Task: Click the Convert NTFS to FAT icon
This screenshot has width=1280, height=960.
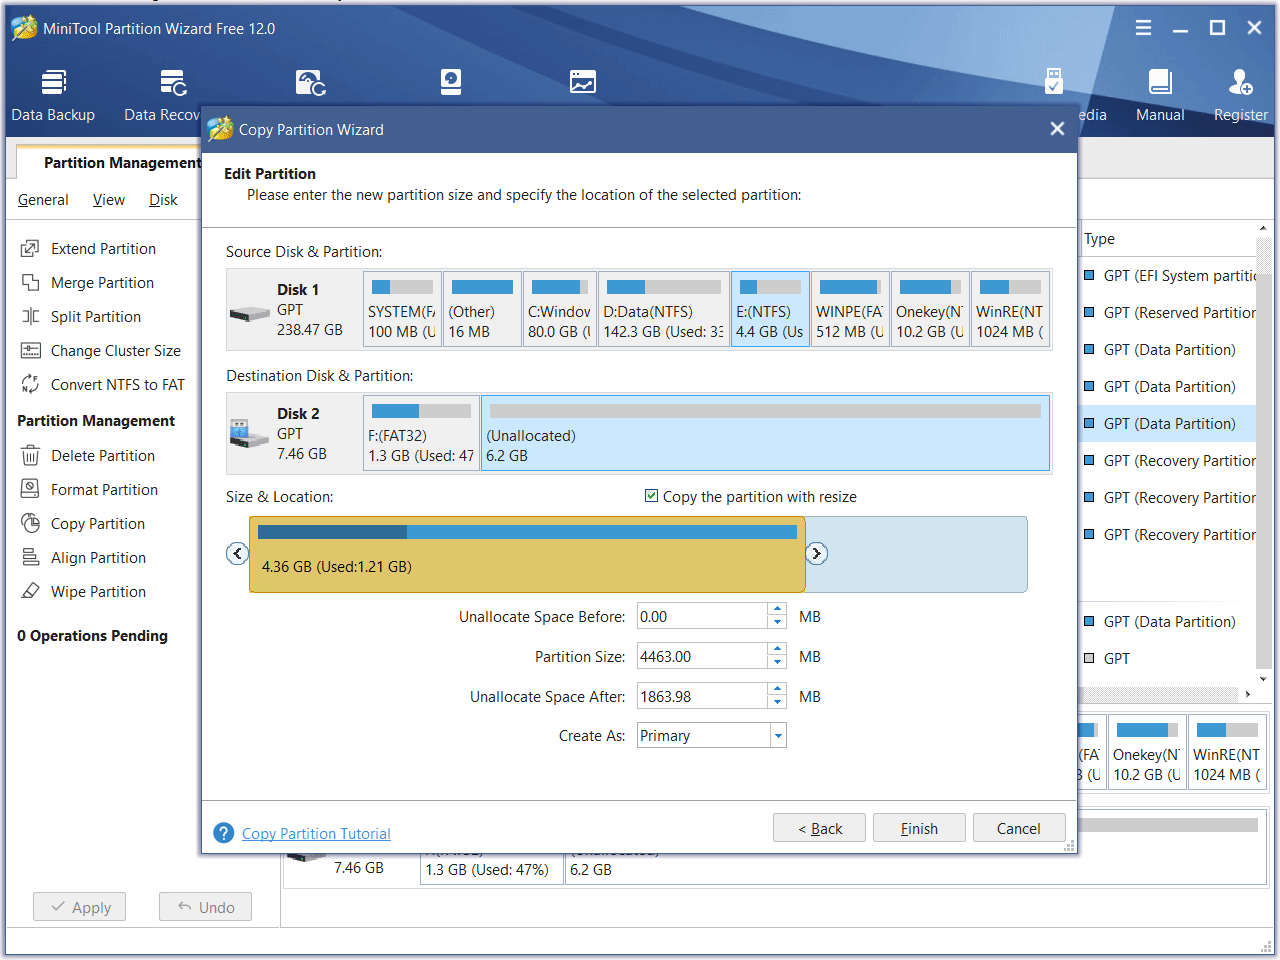Action: (x=31, y=384)
